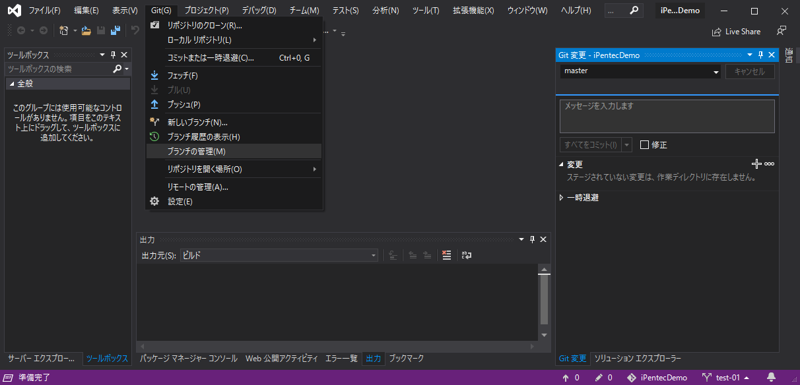800x385 pixels.
Task: Click the search magnifier in title bar
Action: pyautogui.click(x=634, y=11)
